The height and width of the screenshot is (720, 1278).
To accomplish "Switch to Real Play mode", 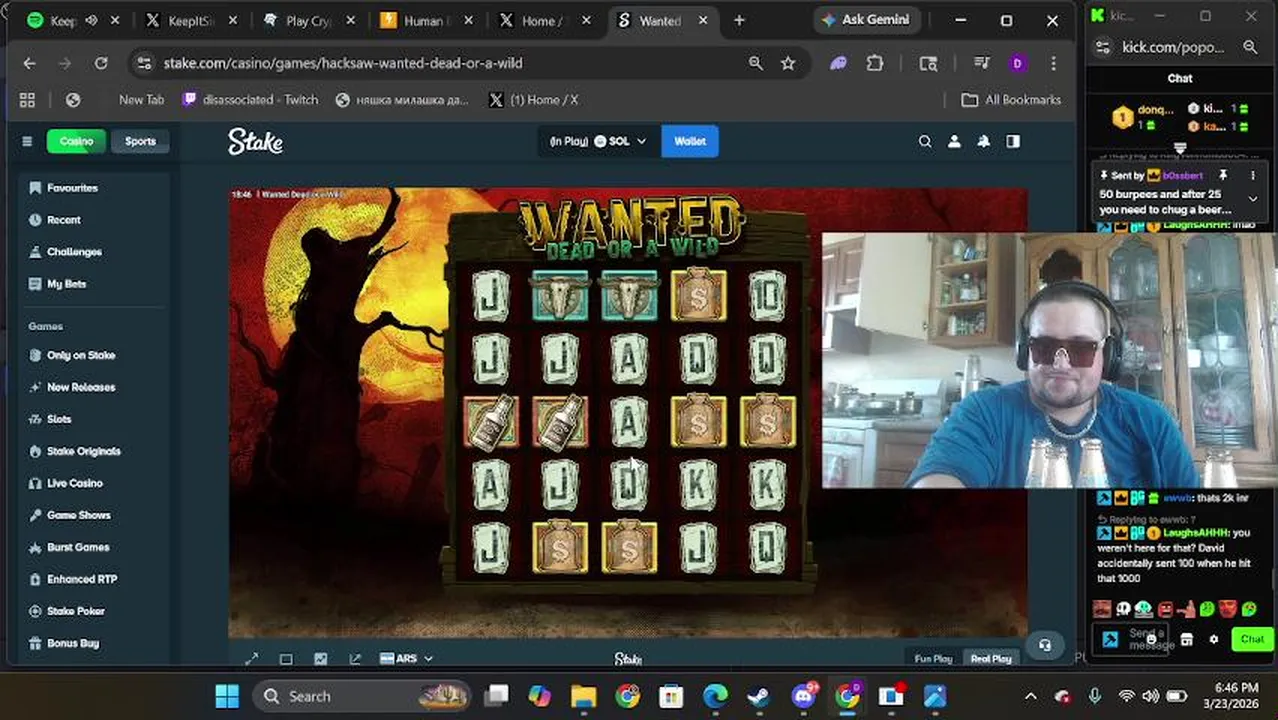I will [x=991, y=658].
